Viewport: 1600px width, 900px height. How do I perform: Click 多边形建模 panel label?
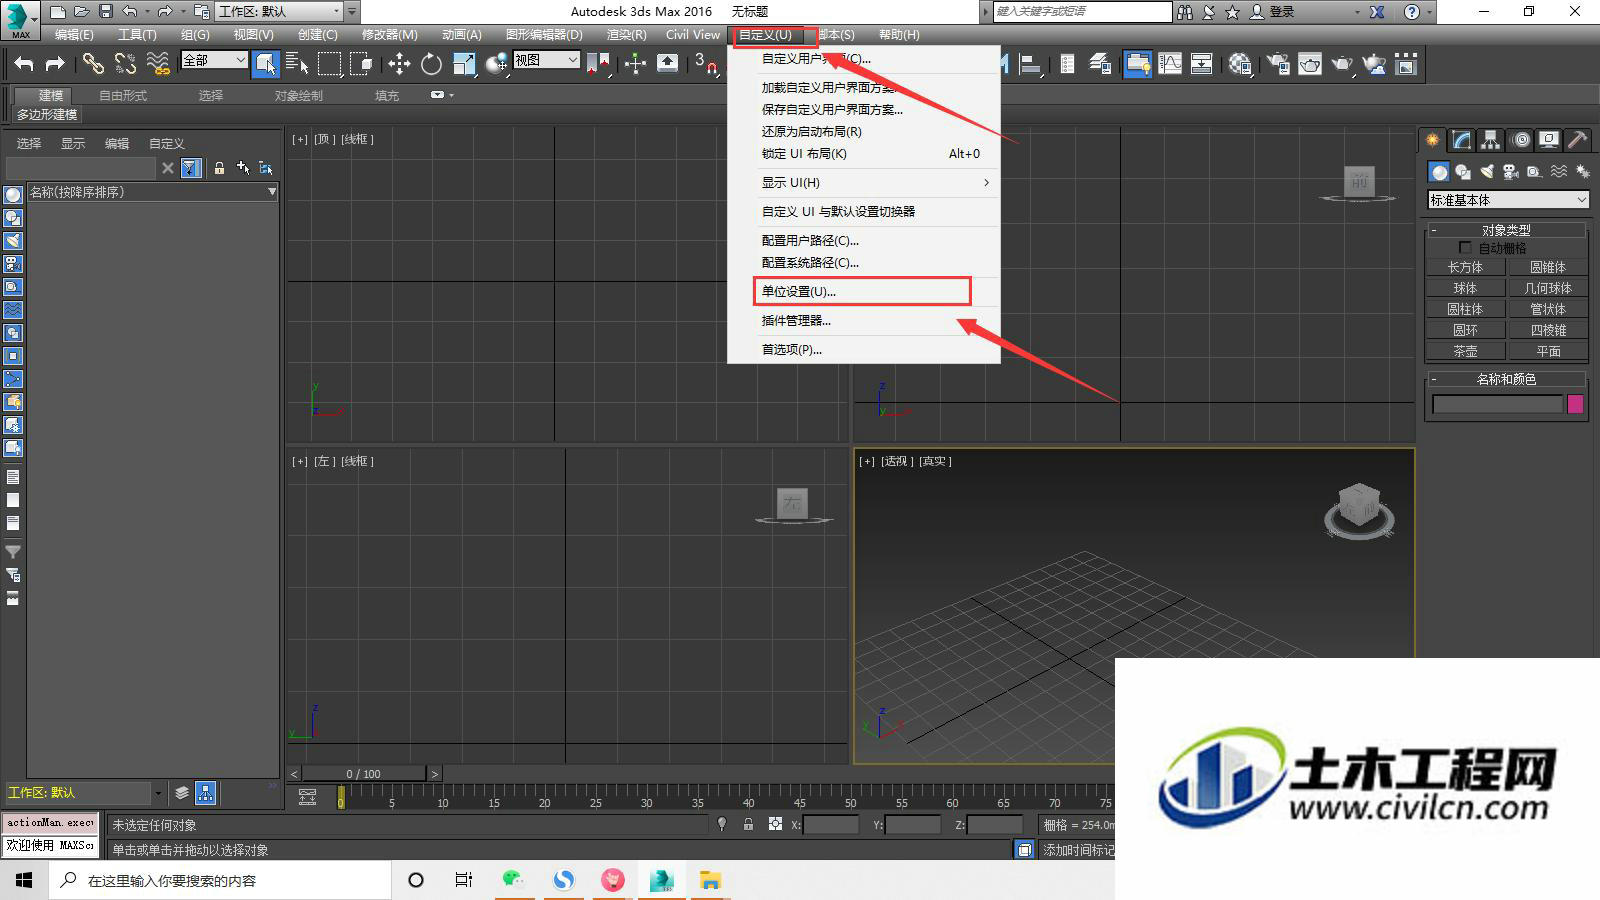47,114
